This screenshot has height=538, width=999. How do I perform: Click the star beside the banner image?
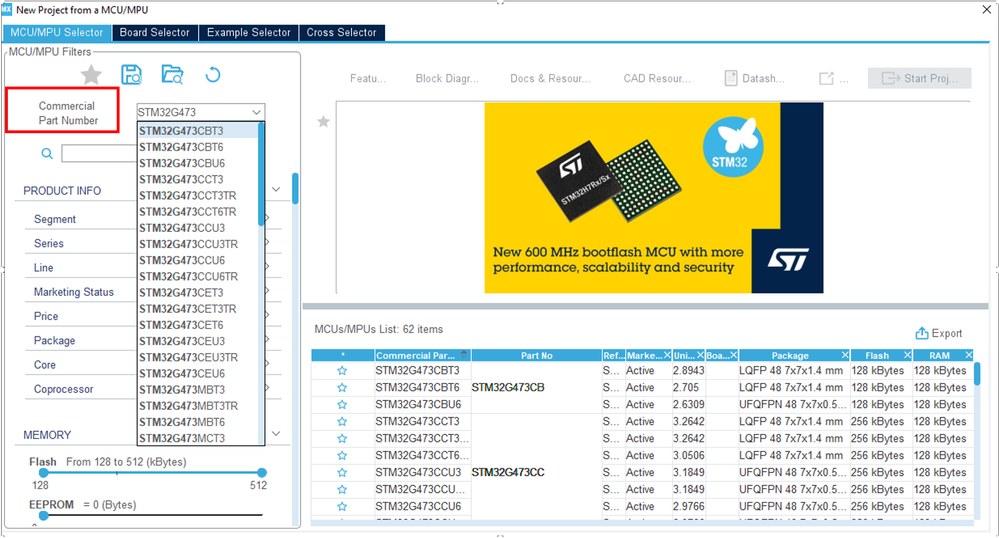point(324,122)
